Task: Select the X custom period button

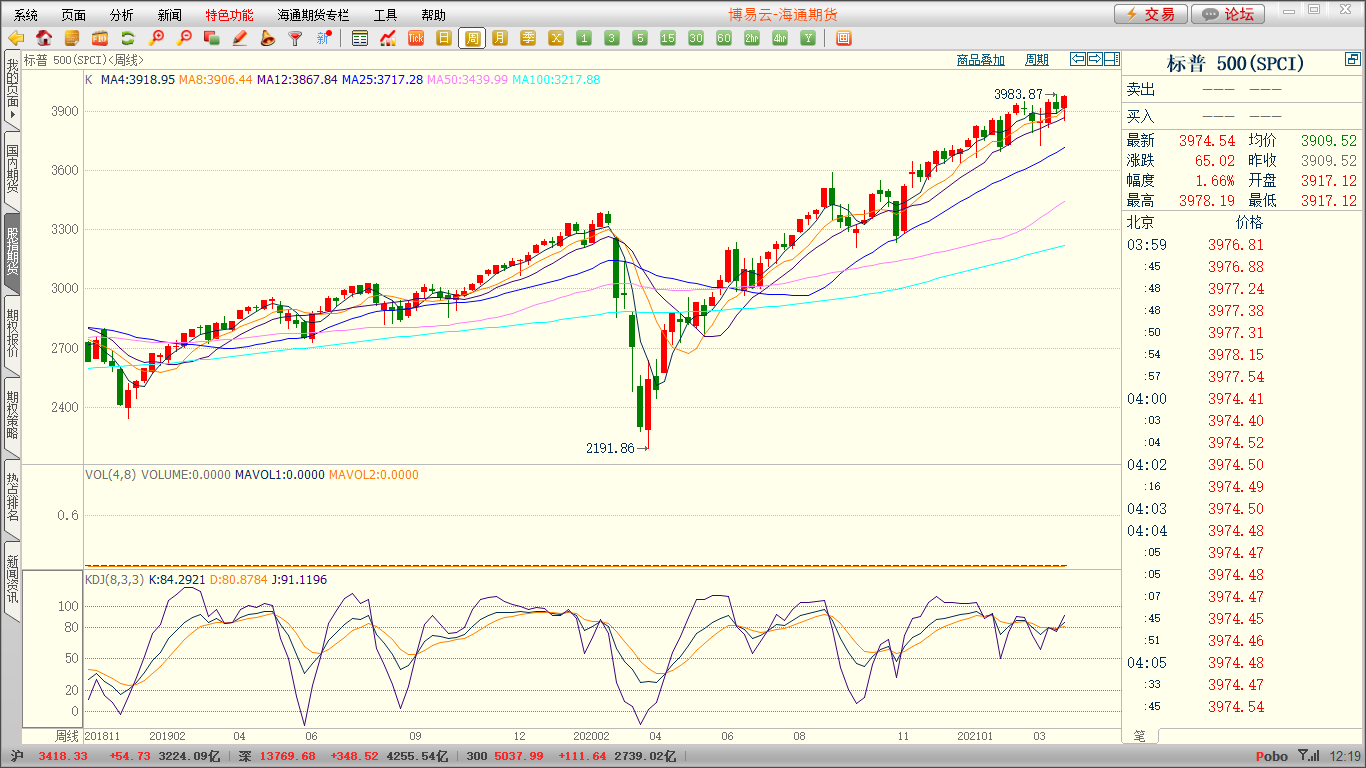Action: coord(556,38)
